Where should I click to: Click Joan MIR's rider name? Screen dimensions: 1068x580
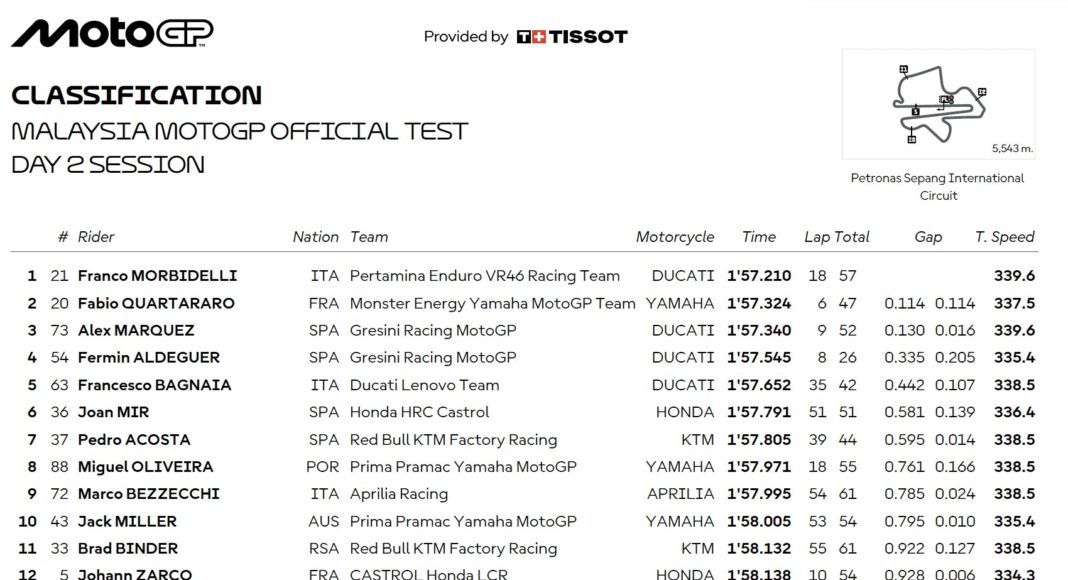[x=113, y=412]
